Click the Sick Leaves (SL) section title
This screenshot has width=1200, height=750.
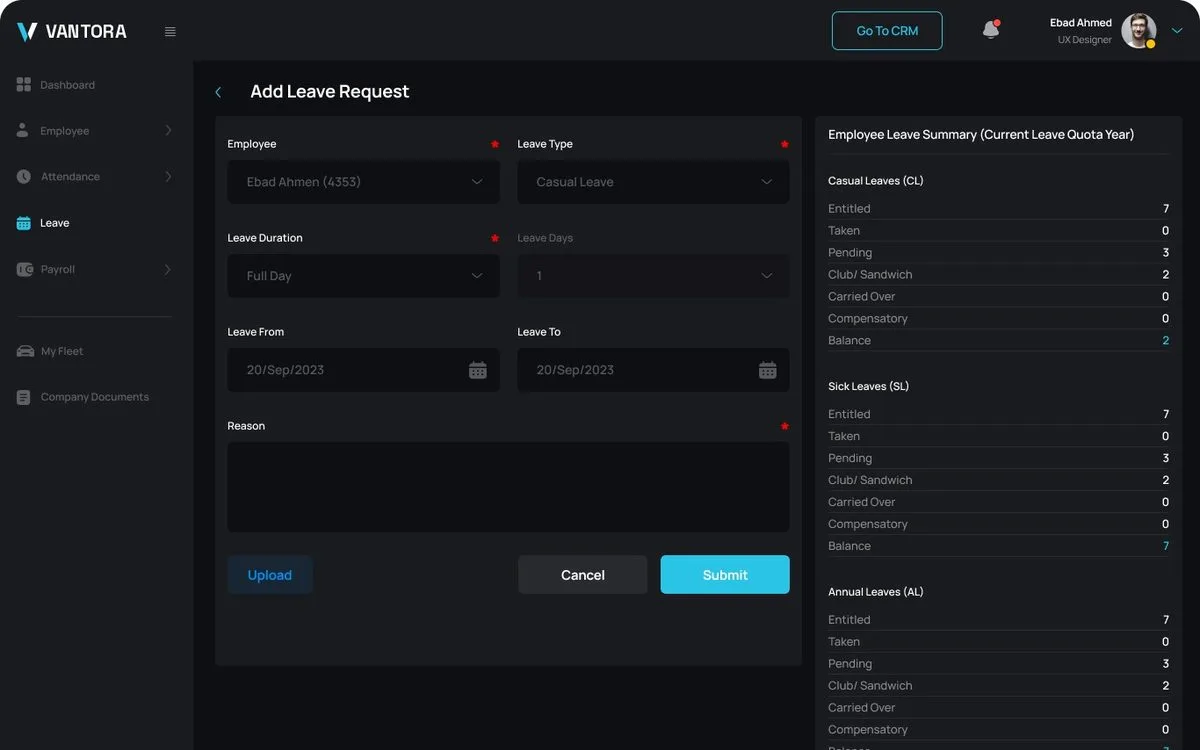(x=869, y=386)
